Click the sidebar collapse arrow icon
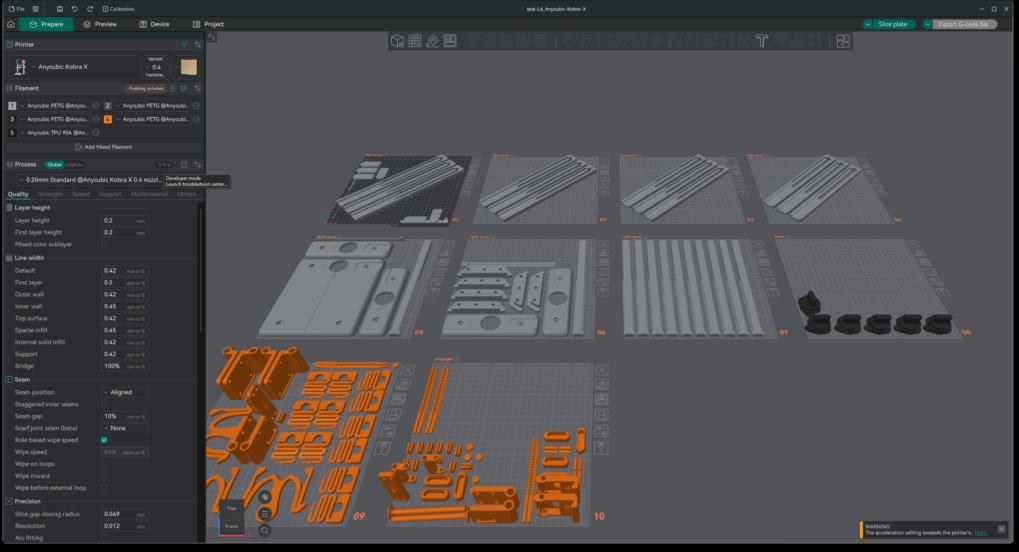Screen dimensions: 1019x552 212,38
